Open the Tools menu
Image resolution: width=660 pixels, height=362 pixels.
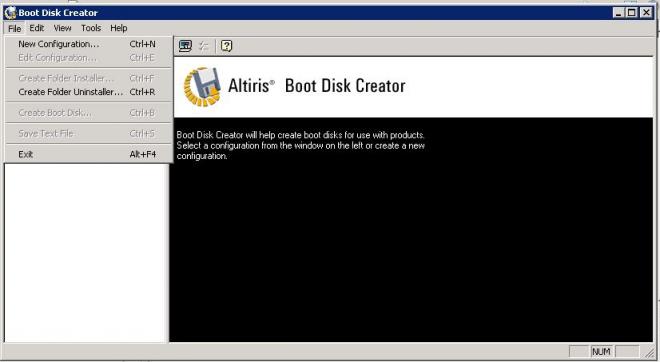coord(91,28)
